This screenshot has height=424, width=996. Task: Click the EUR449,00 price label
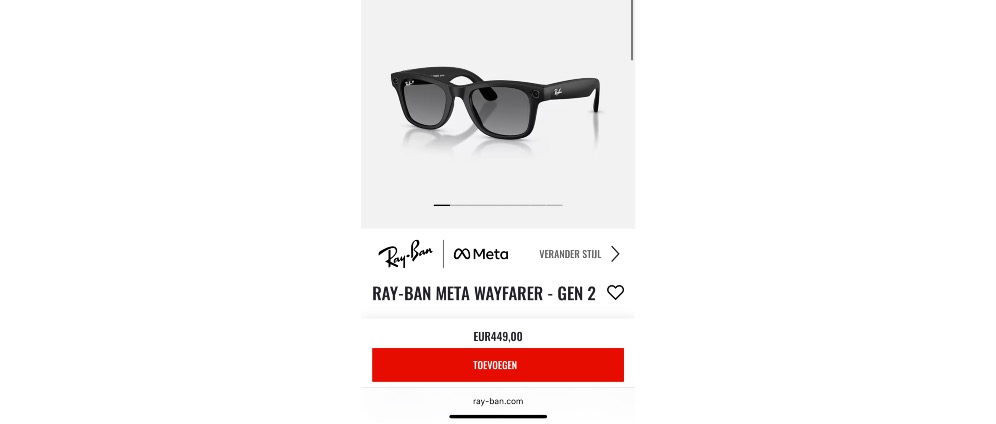(x=498, y=336)
